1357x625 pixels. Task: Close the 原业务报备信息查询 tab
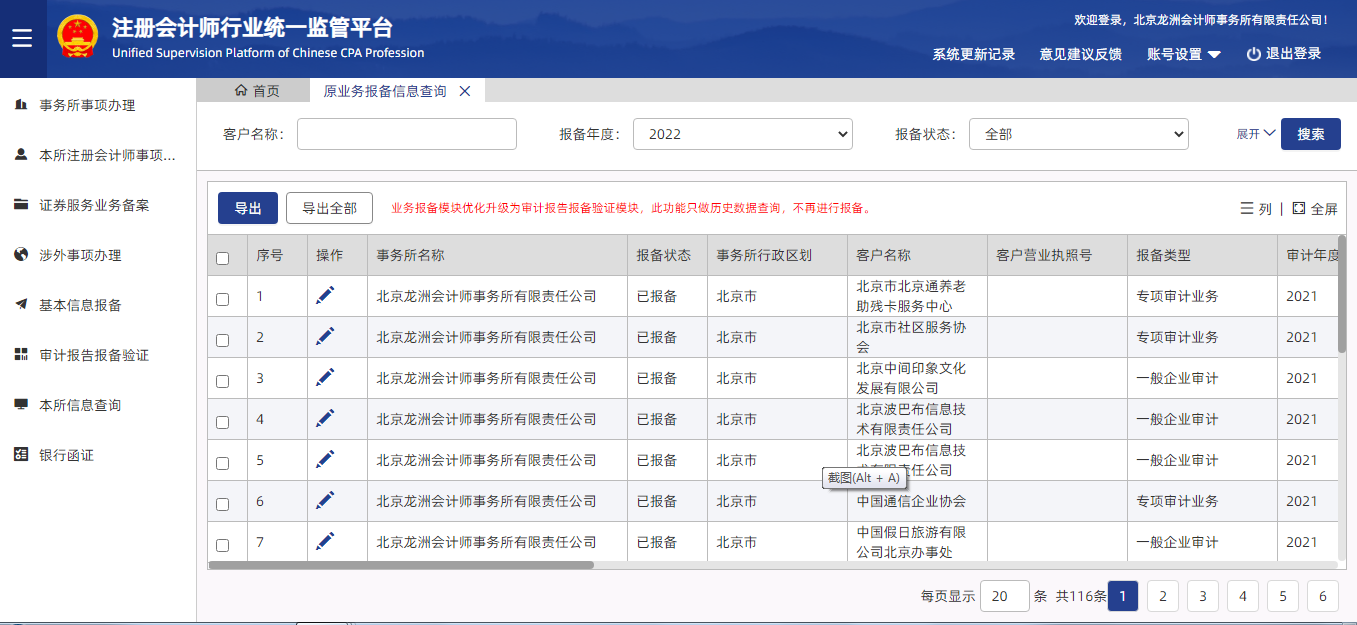[464, 91]
